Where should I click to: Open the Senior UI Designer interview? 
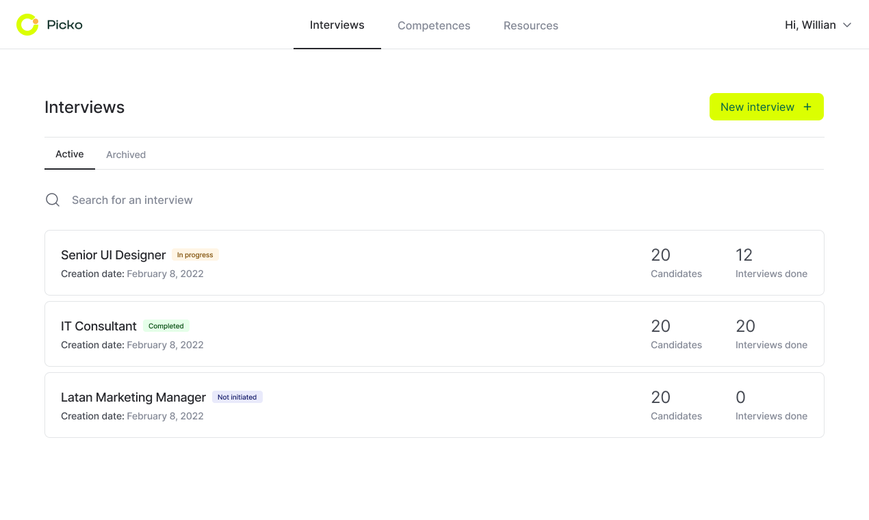tap(434, 263)
